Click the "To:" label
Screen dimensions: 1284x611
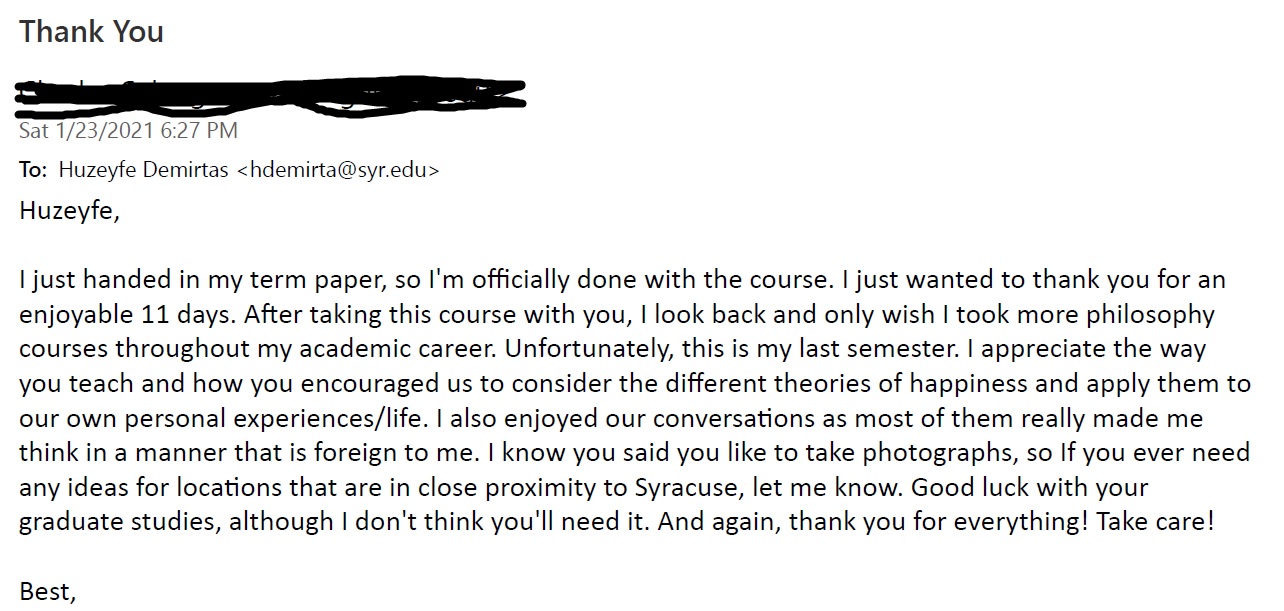tap(33, 170)
